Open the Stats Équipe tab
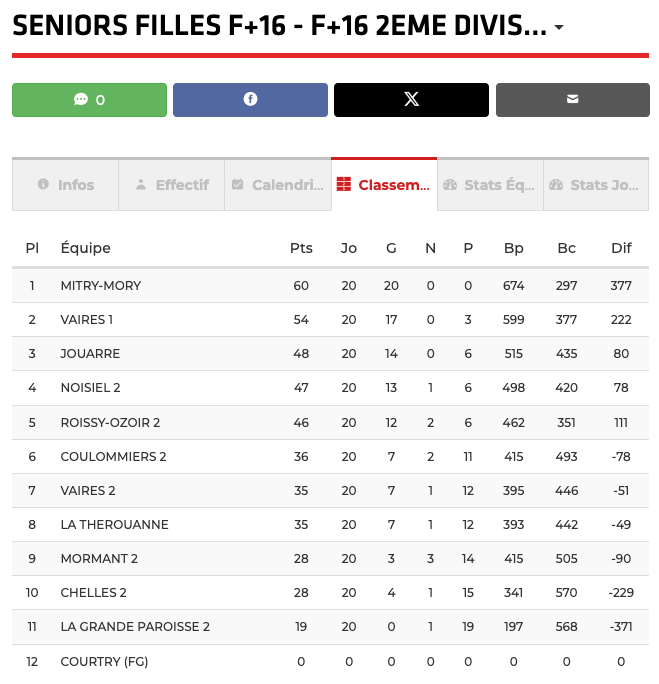The height and width of the screenshot is (684, 659). [490, 185]
